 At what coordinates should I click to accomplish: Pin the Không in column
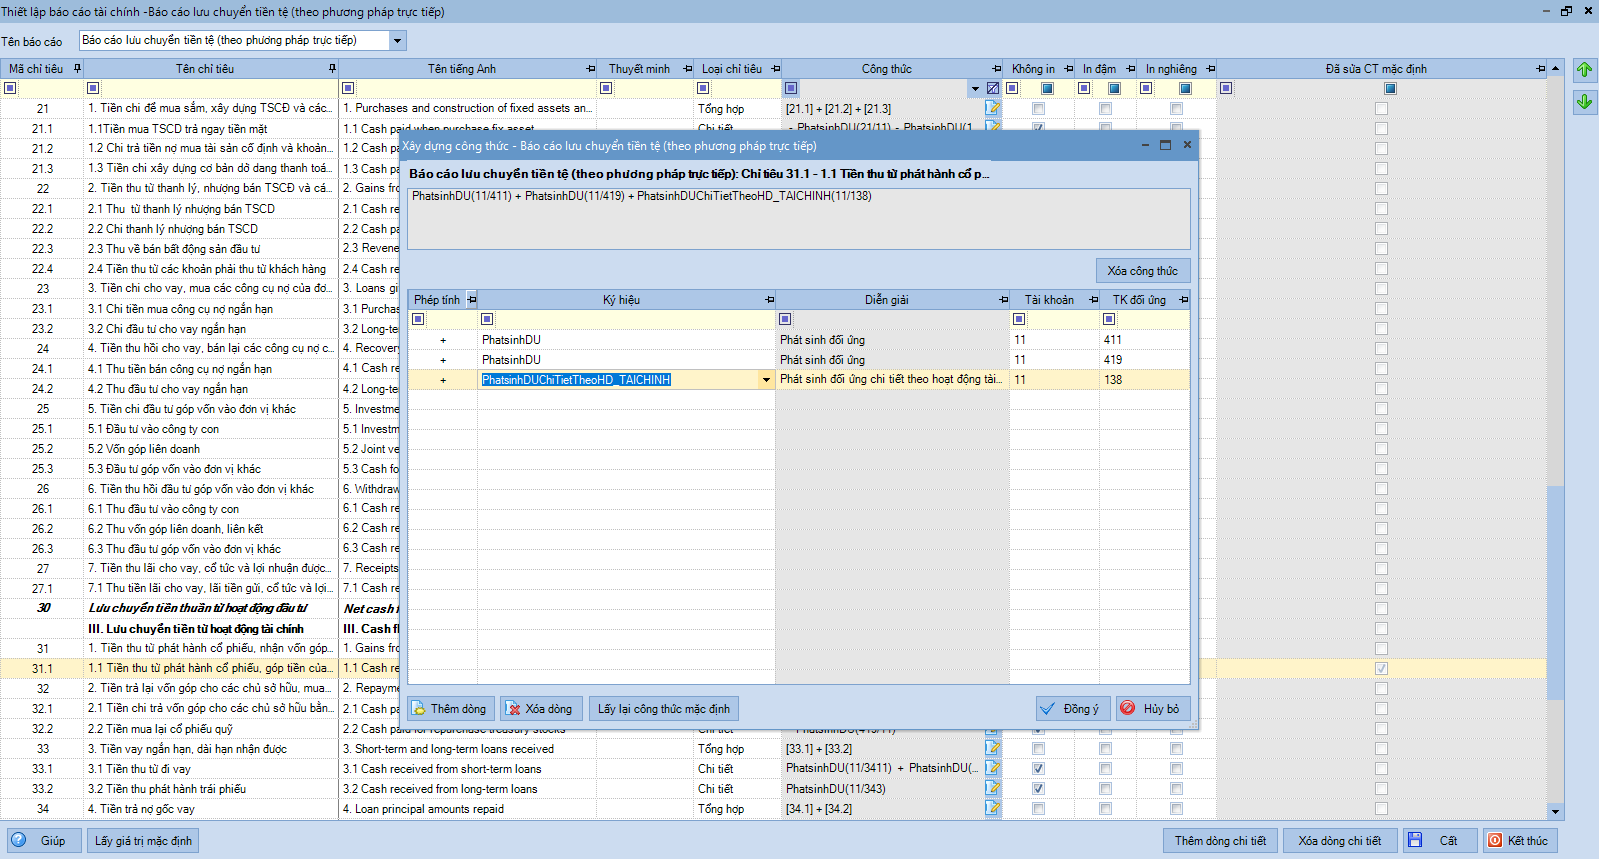click(1068, 69)
